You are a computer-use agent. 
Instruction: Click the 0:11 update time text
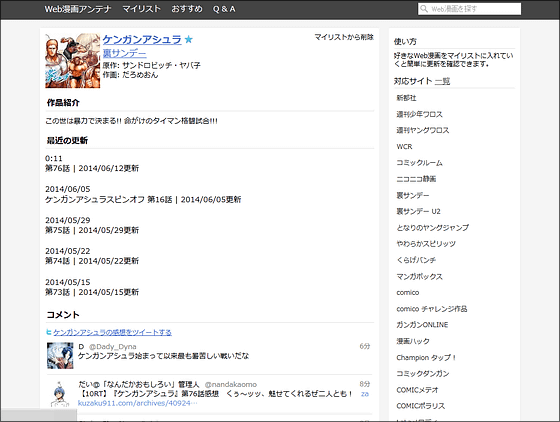pos(54,158)
